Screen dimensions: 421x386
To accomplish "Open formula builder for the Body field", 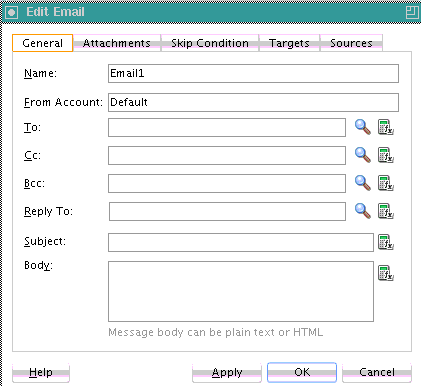I will (x=386, y=273).
